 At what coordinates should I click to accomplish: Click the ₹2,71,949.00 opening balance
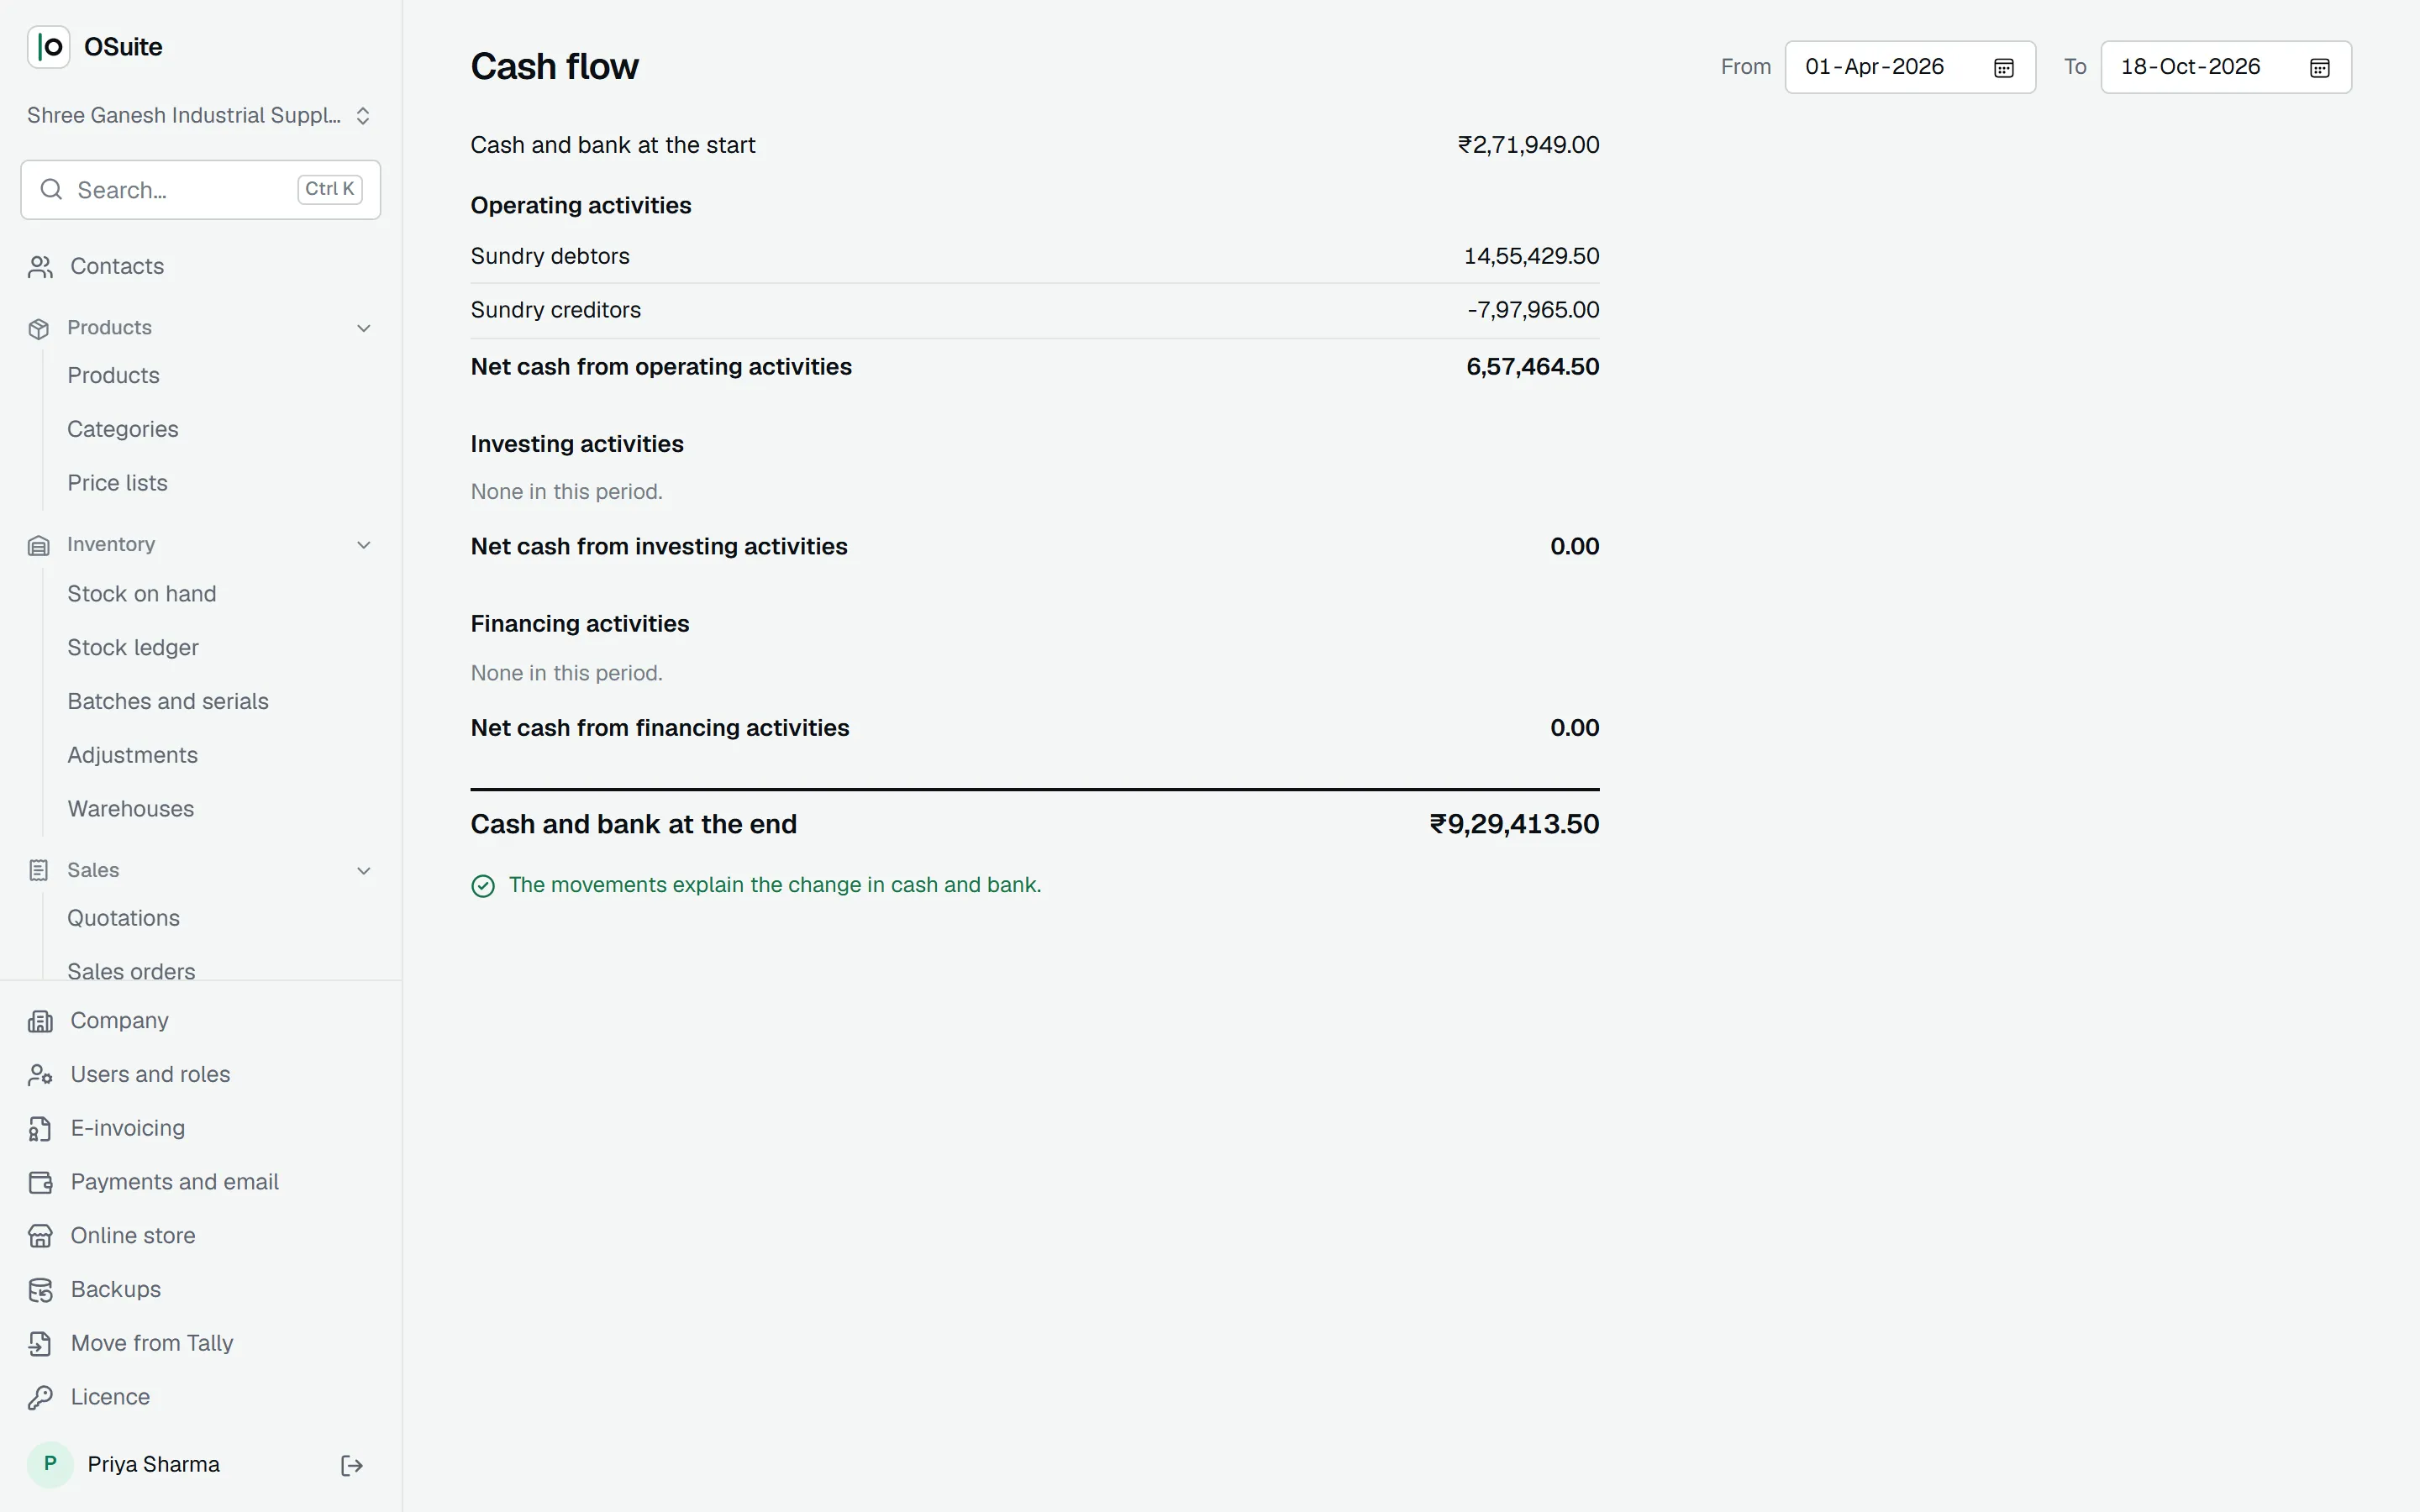click(x=1528, y=145)
